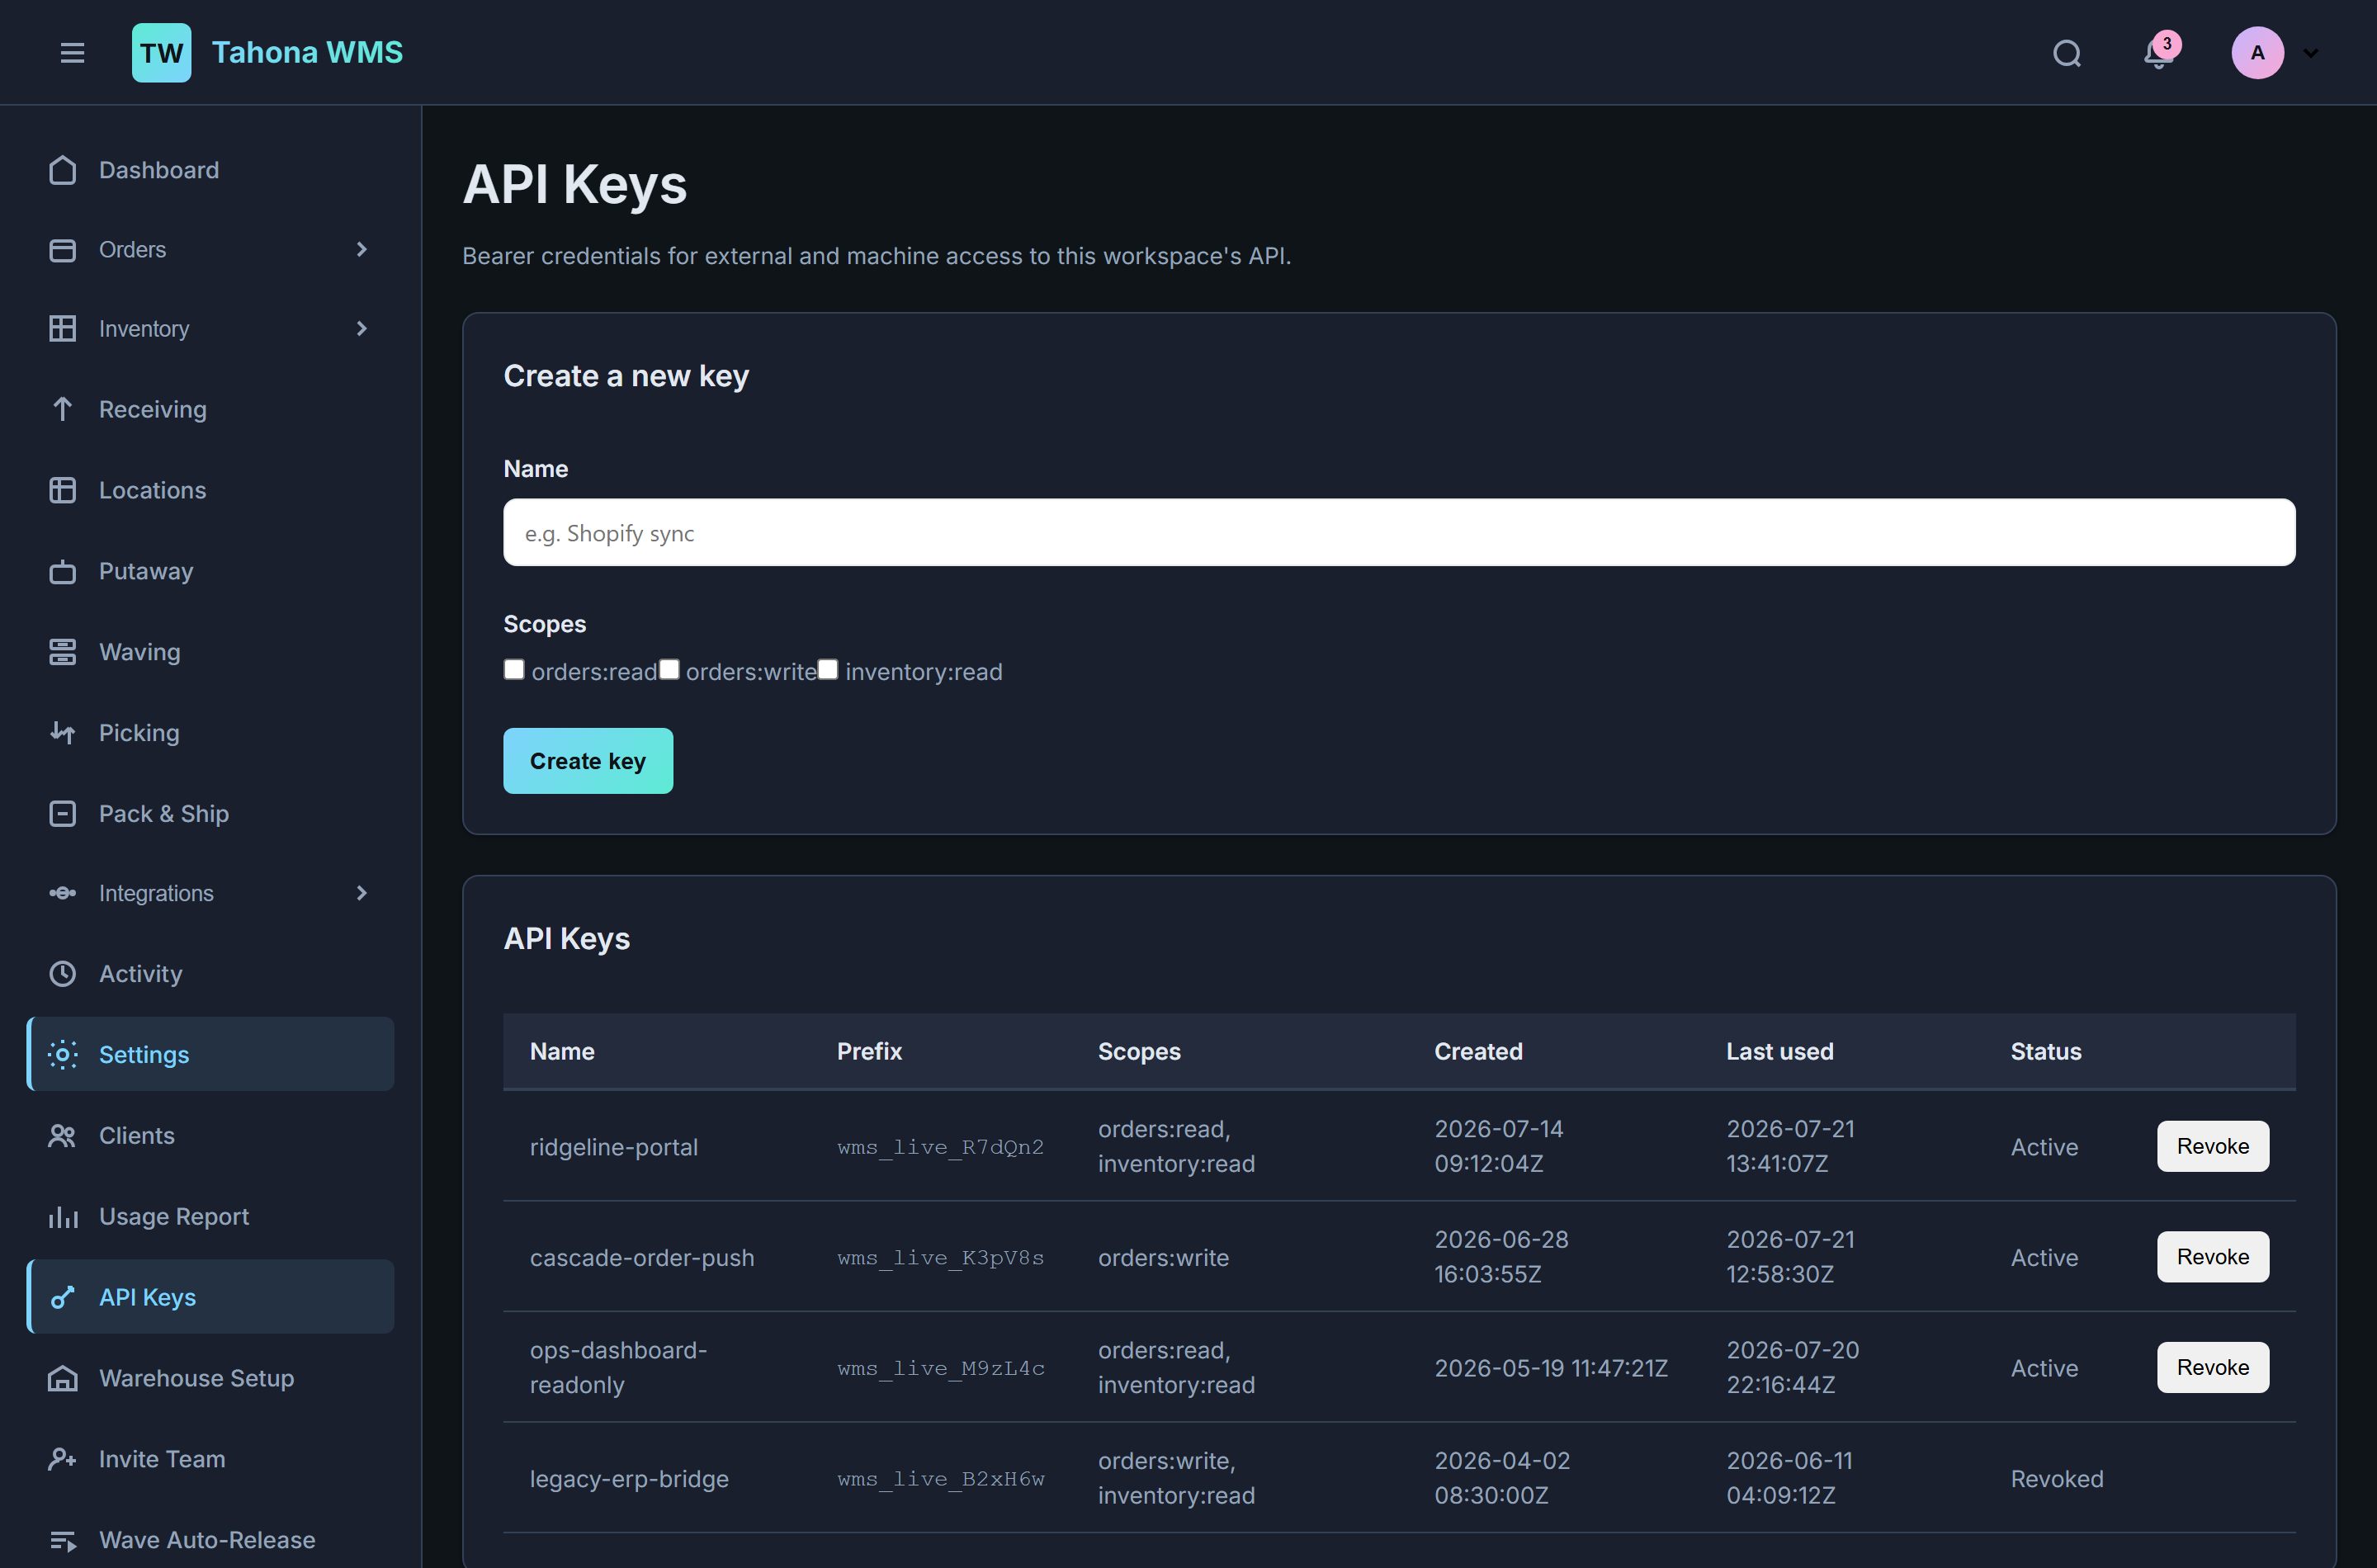Revoke the ops-dashboard-readonly key
This screenshot has width=2377, height=1568.
2213,1367
